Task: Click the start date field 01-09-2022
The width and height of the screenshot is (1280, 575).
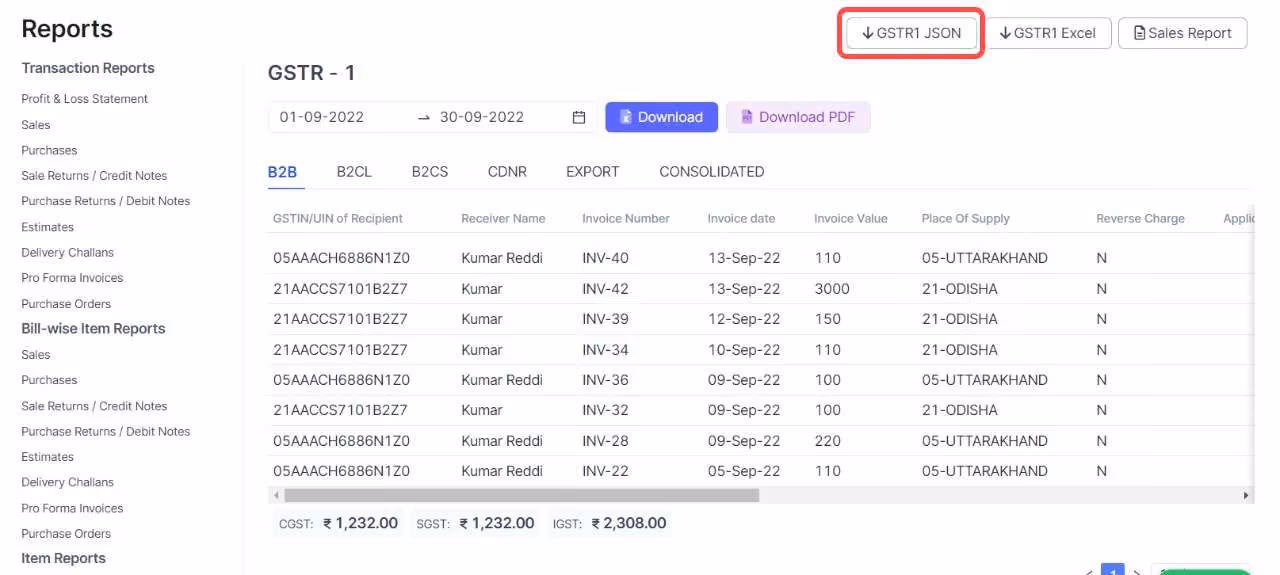Action: click(x=322, y=117)
